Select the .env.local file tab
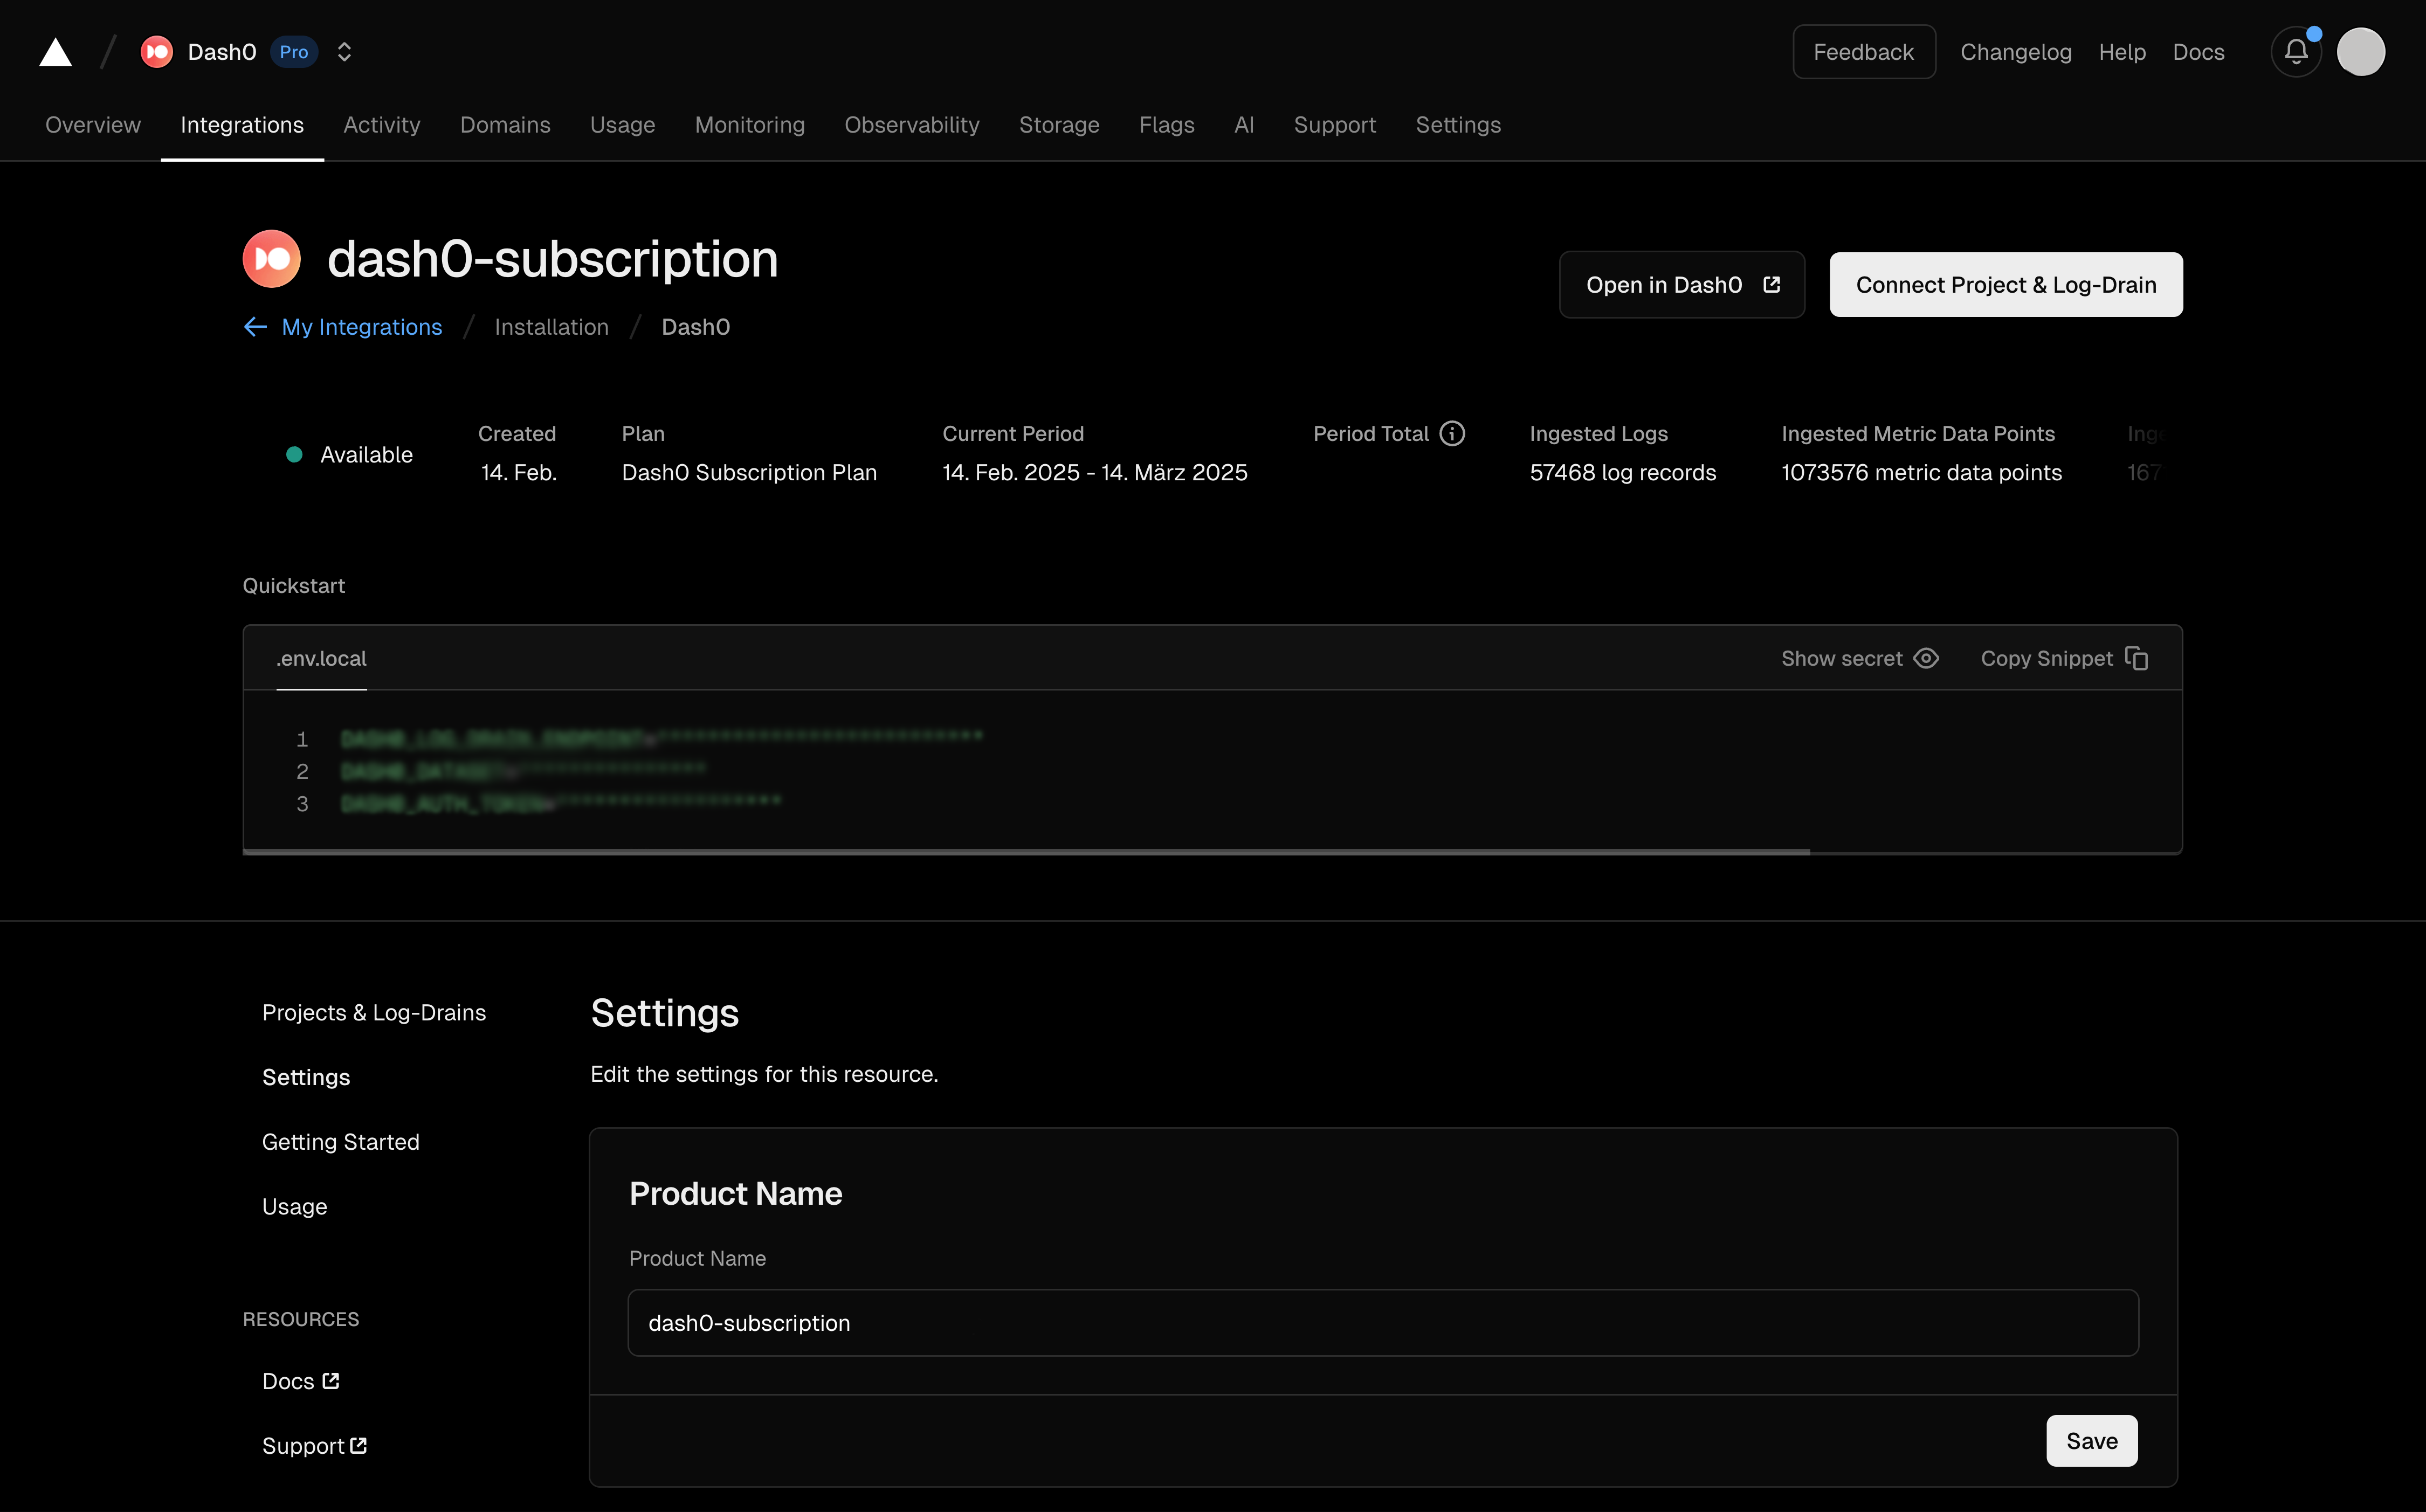Image resolution: width=2426 pixels, height=1512 pixels. (x=321, y=658)
